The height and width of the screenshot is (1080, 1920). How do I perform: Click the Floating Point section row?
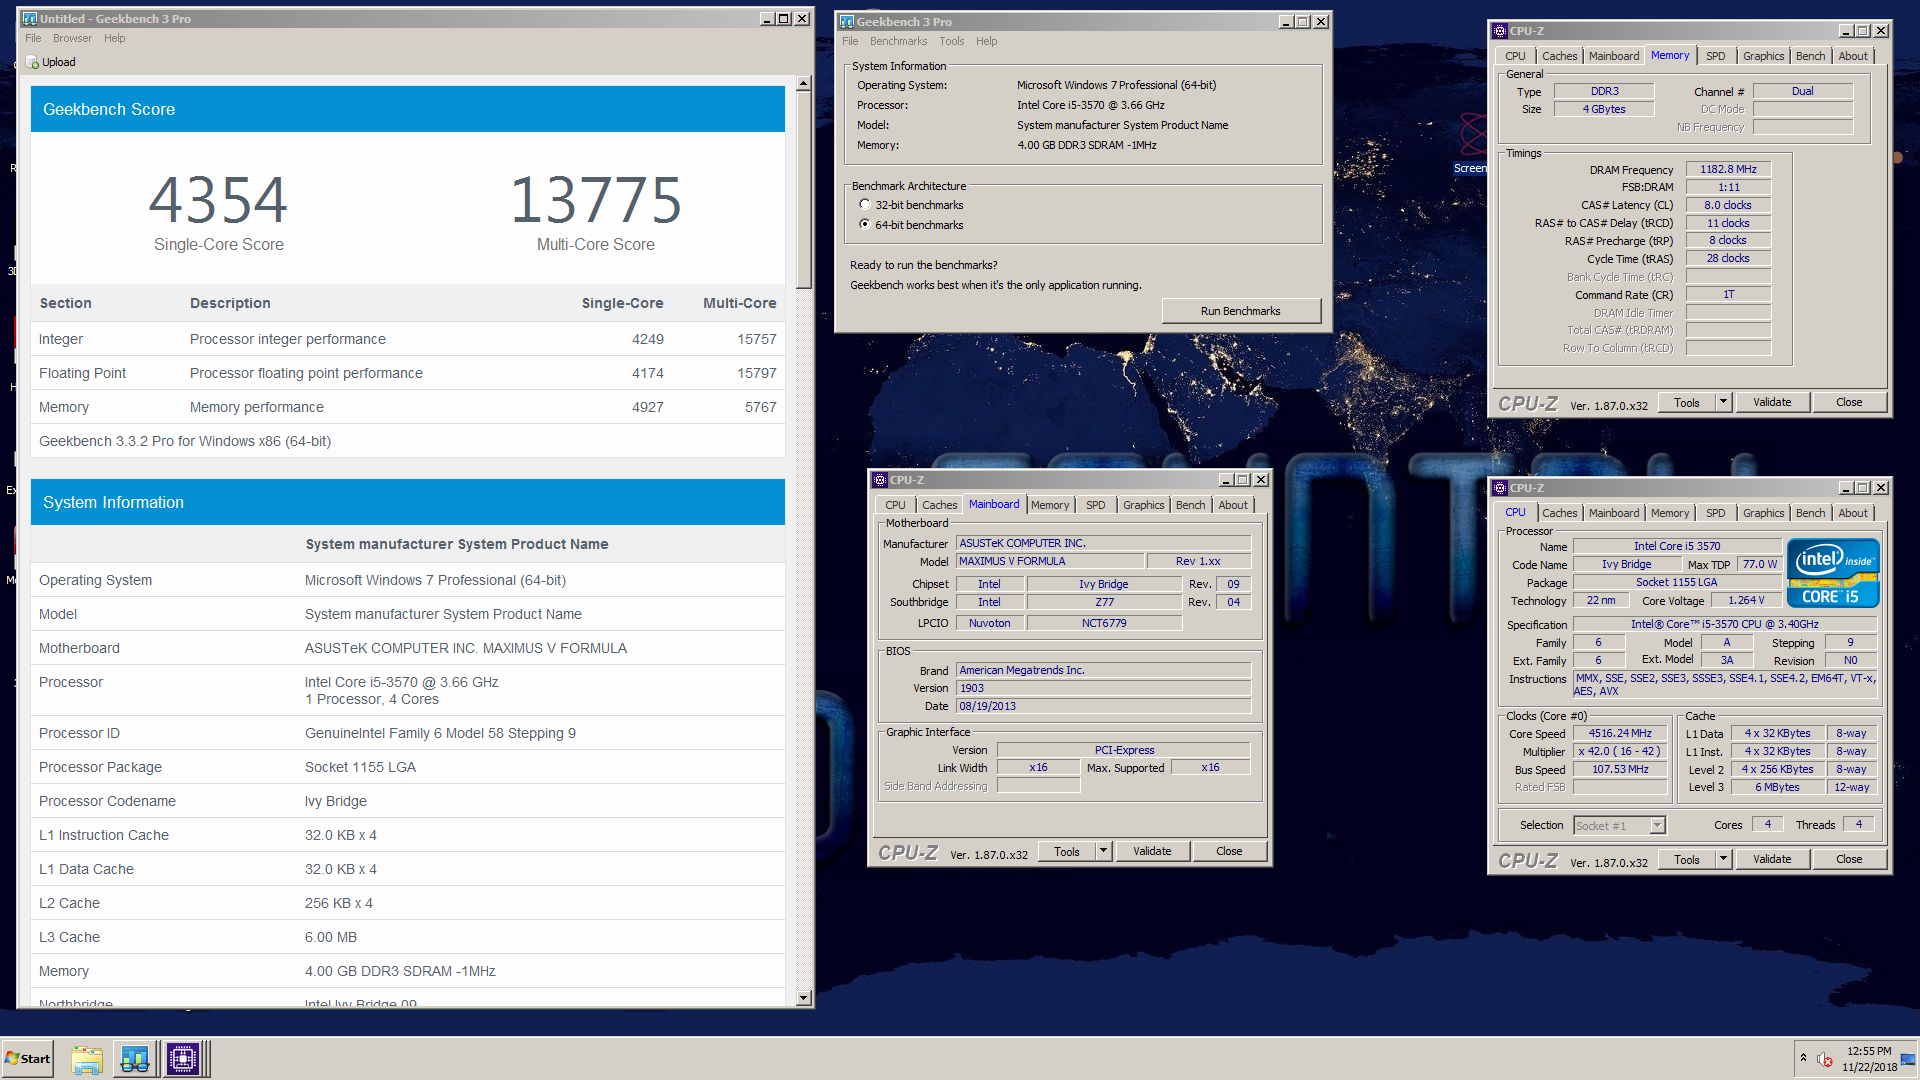(407, 373)
